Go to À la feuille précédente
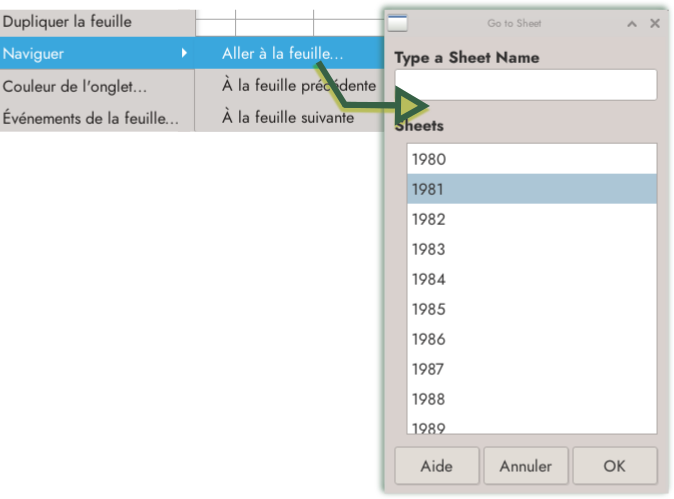The image size is (674, 499). (x=298, y=86)
